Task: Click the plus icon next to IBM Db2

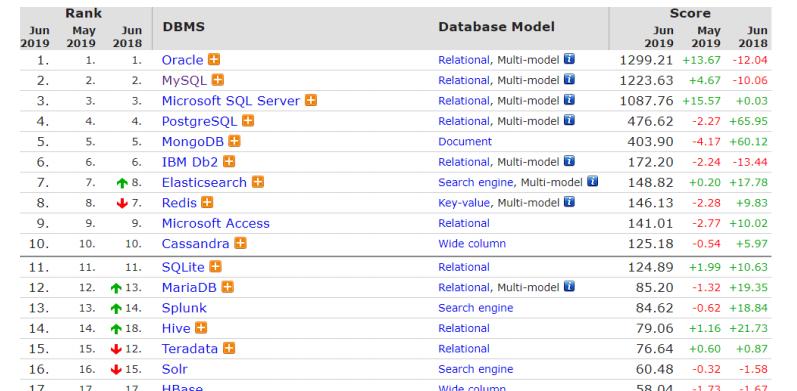Action: (x=229, y=162)
